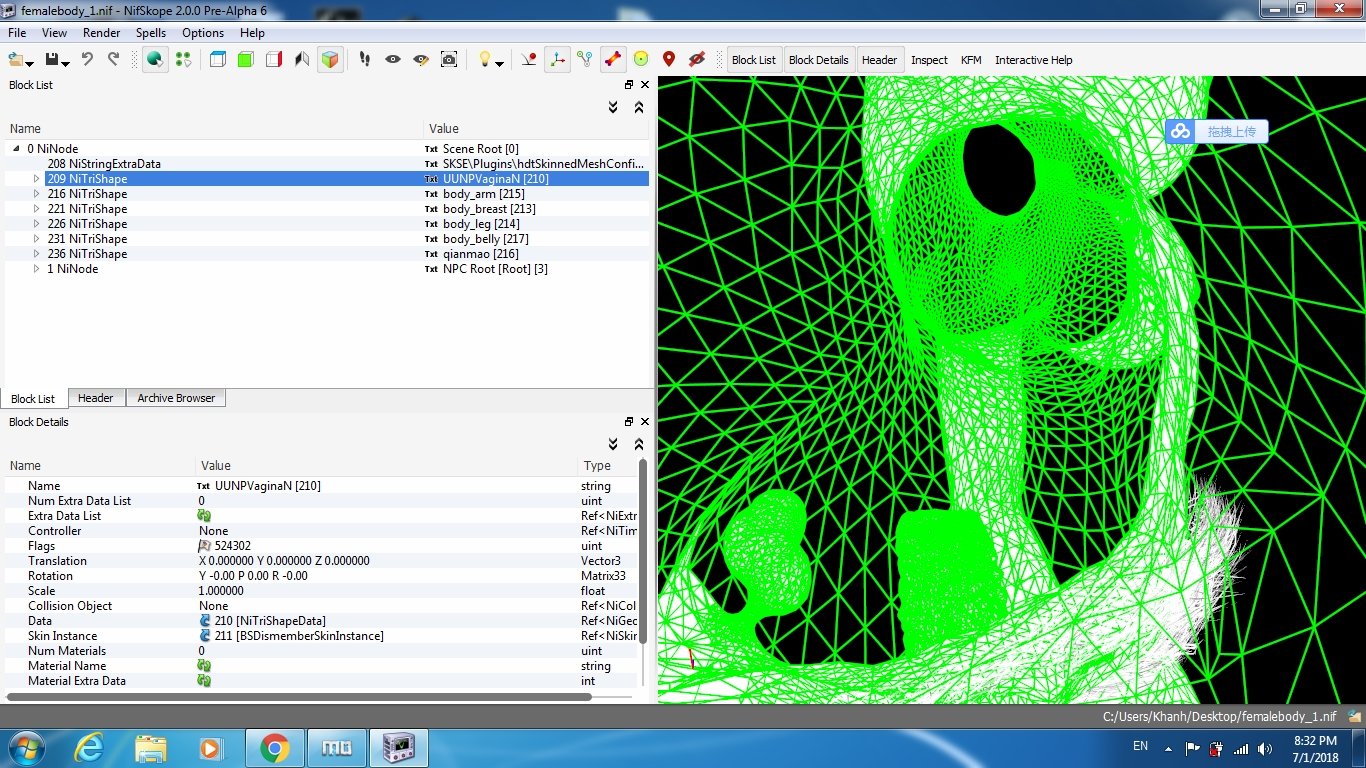
Task: Expand all rows in Block List panel
Action: click(613, 107)
